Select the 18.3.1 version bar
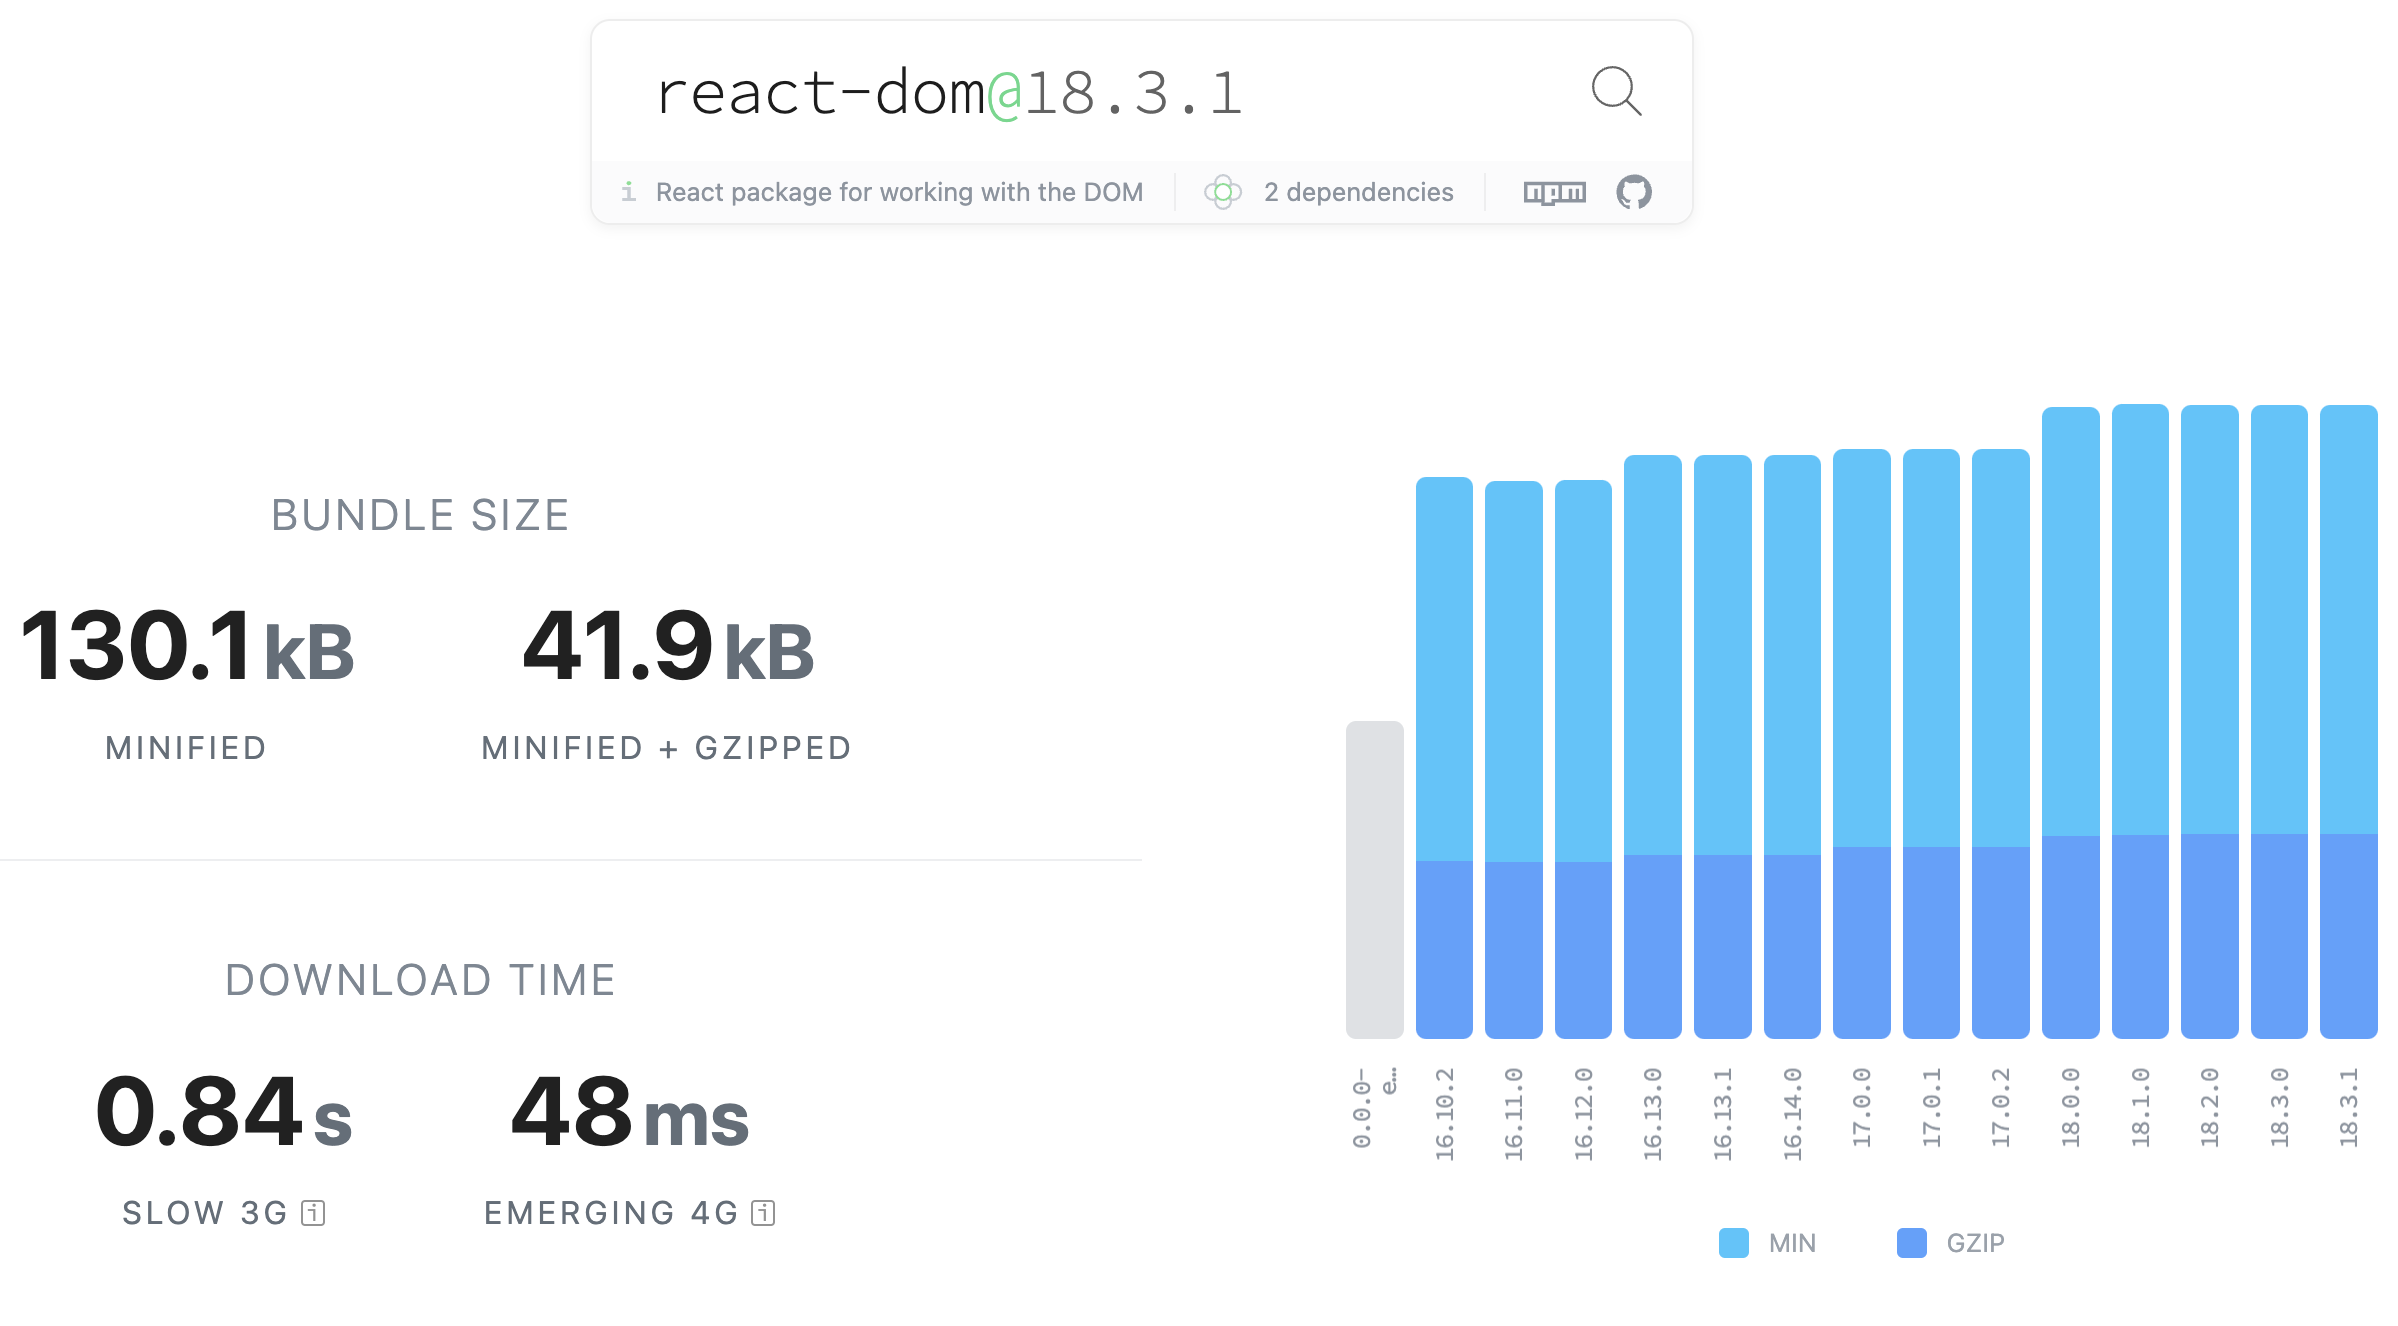Viewport: 2398px width, 1326px height. [x=2348, y=720]
